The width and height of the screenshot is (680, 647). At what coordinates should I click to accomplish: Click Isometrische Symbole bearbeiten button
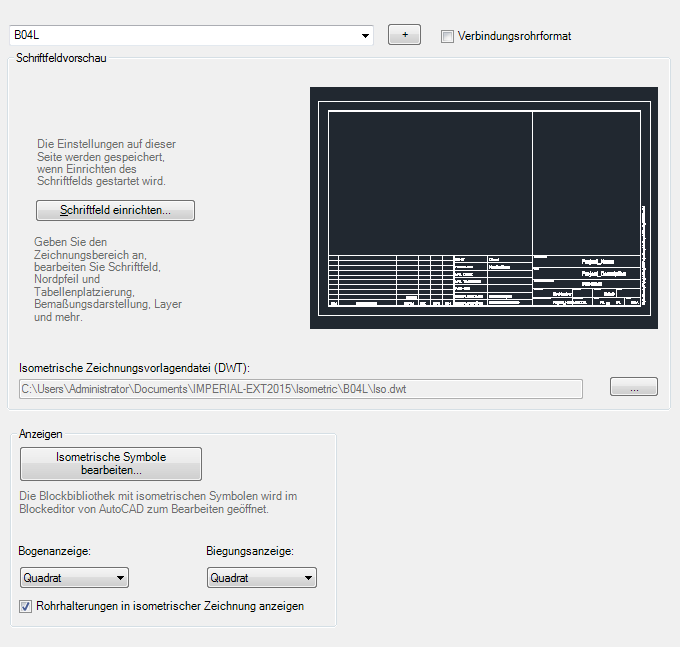pos(111,464)
